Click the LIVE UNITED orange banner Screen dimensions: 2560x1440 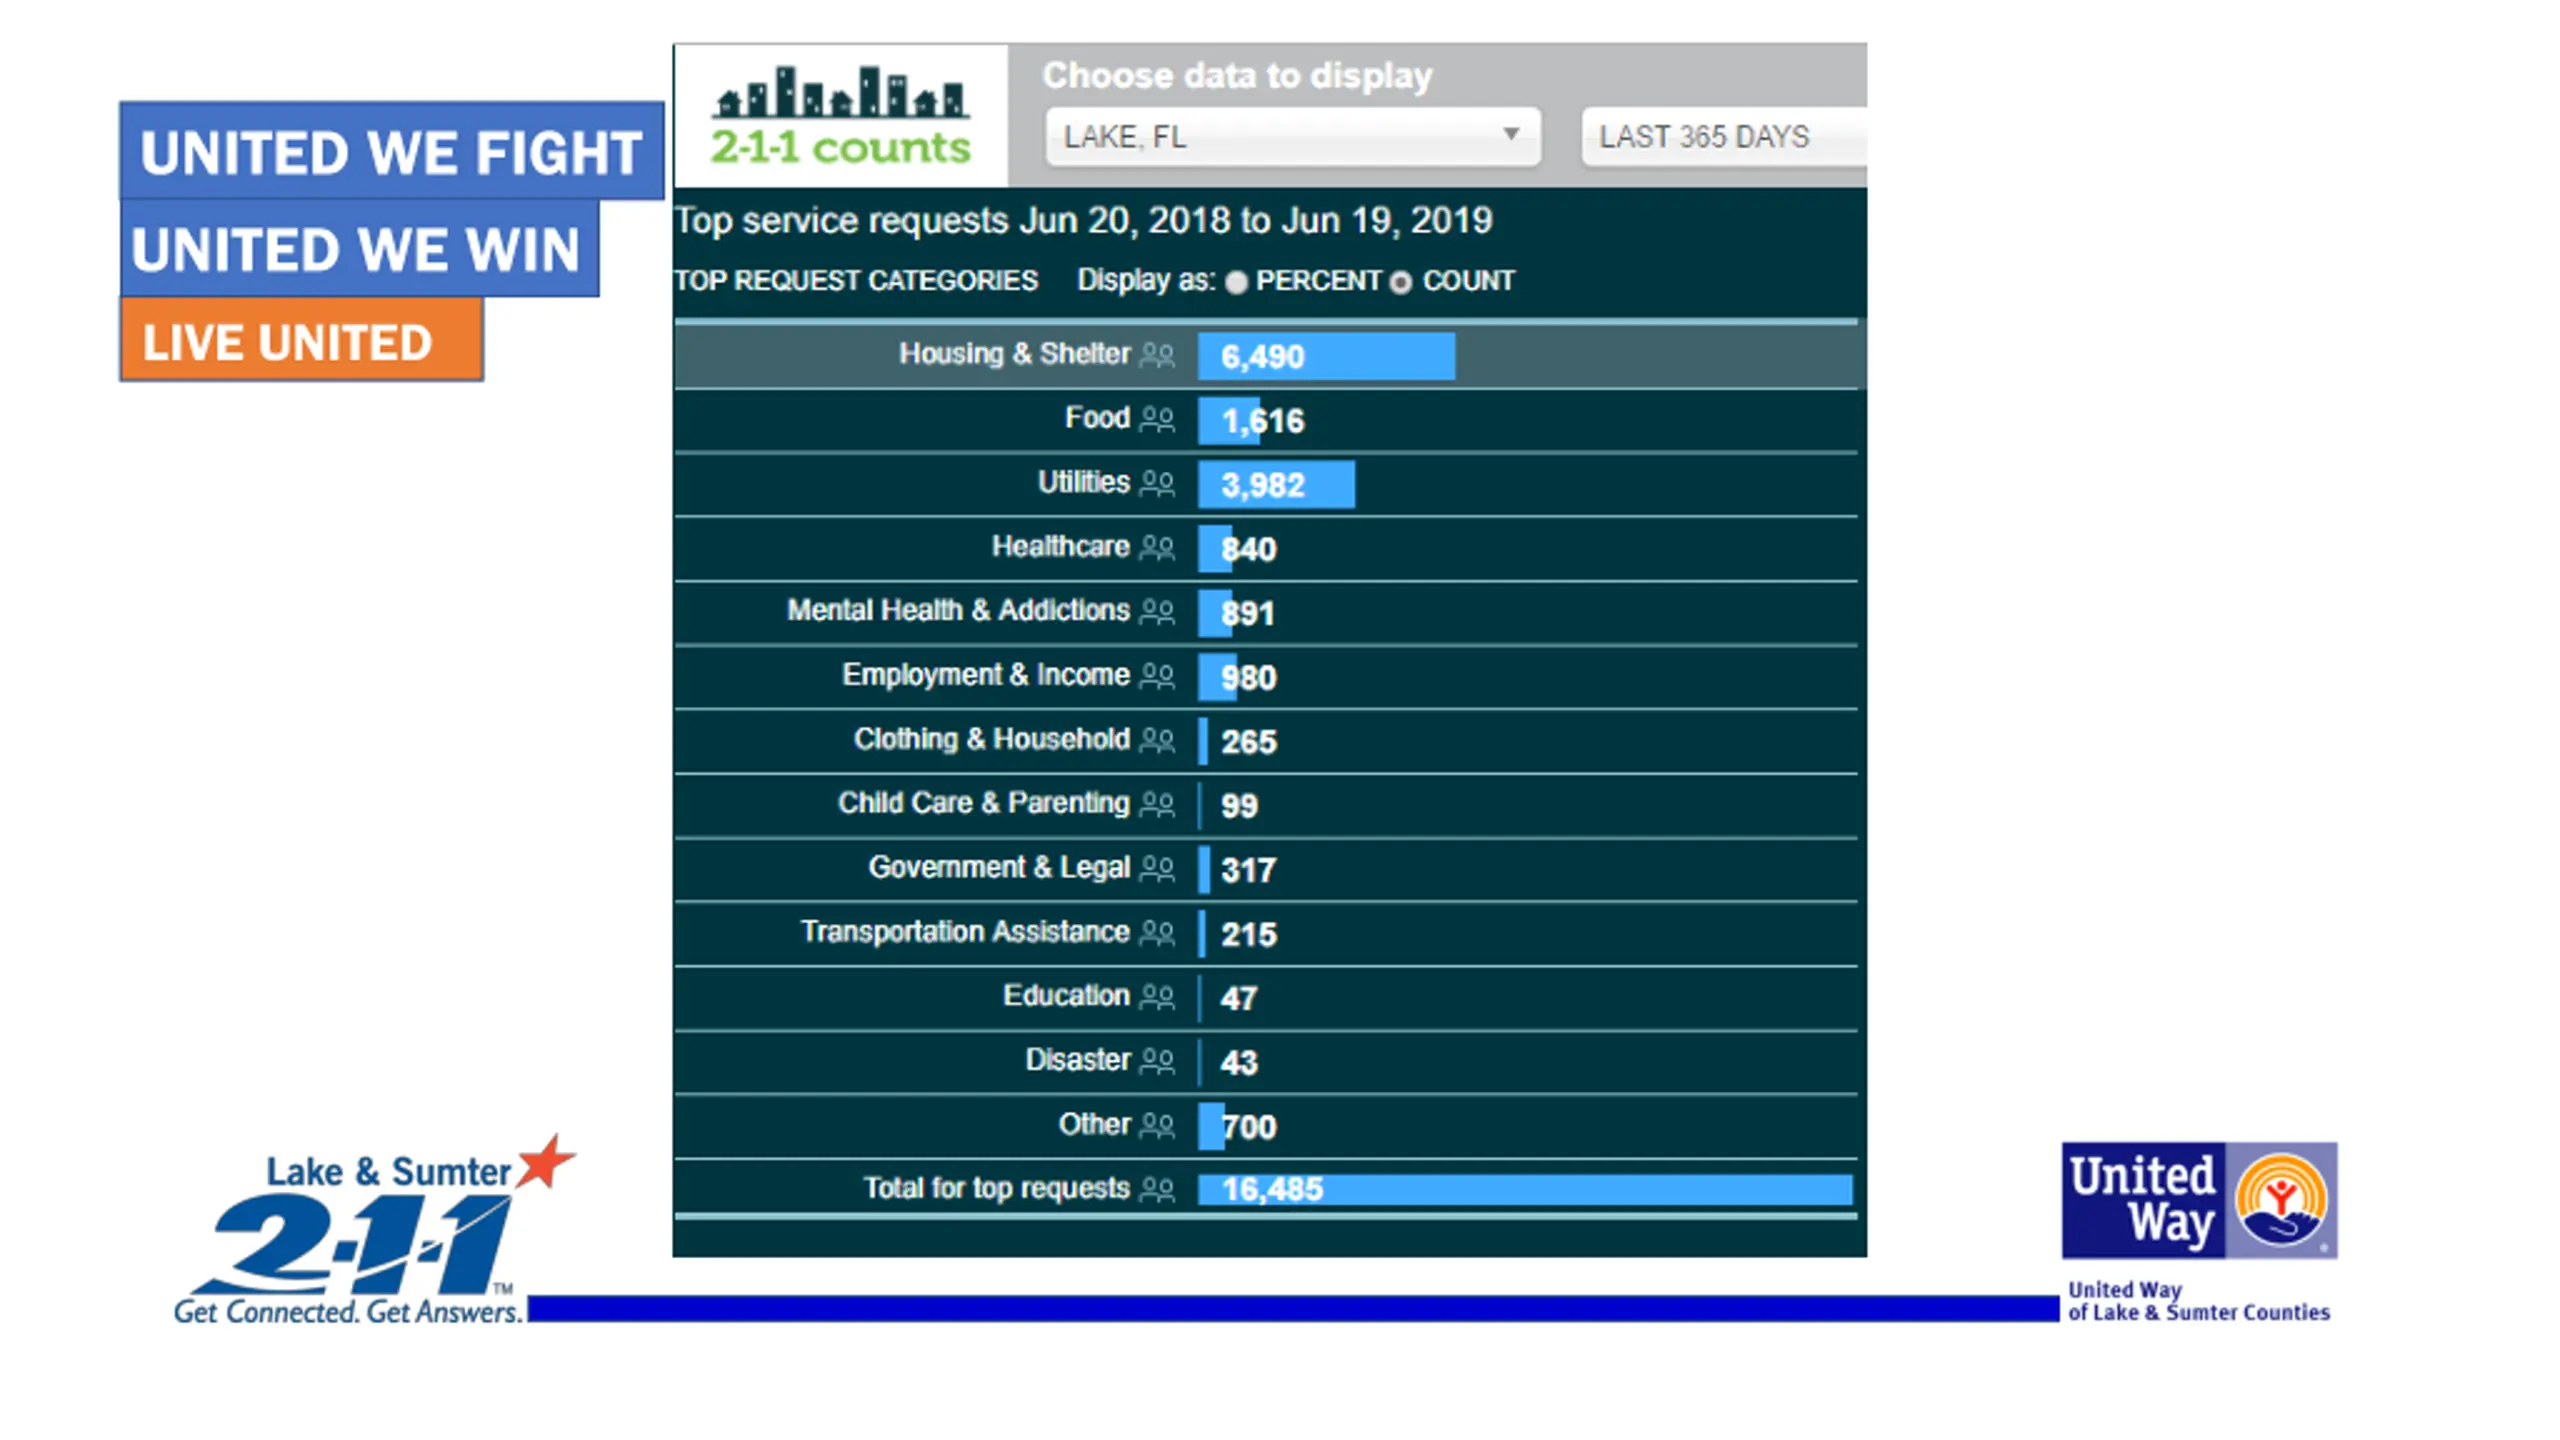[x=301, y=340]
